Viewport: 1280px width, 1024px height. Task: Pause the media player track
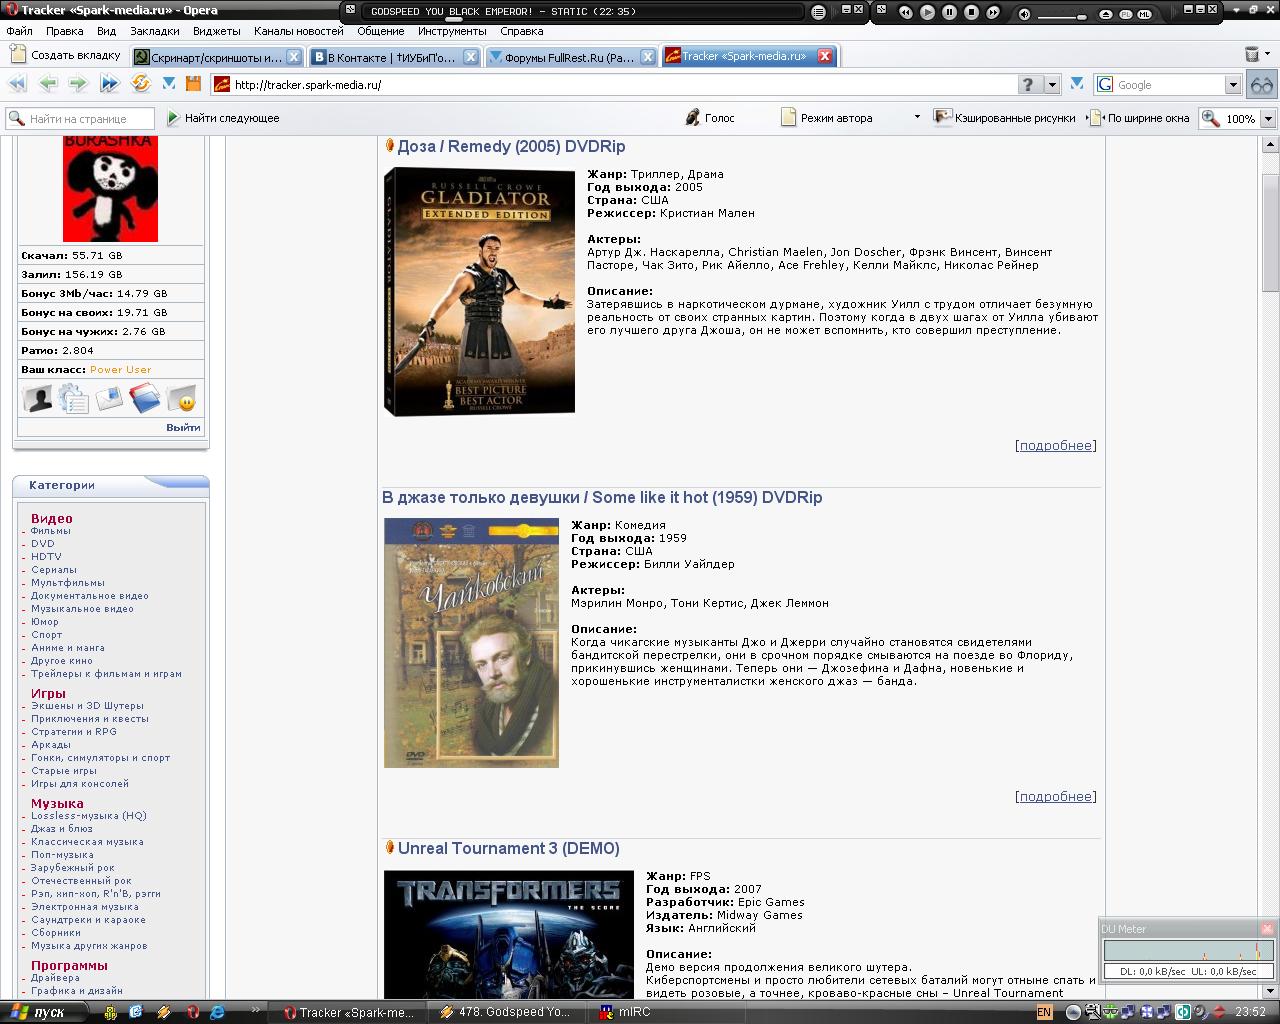949,13
